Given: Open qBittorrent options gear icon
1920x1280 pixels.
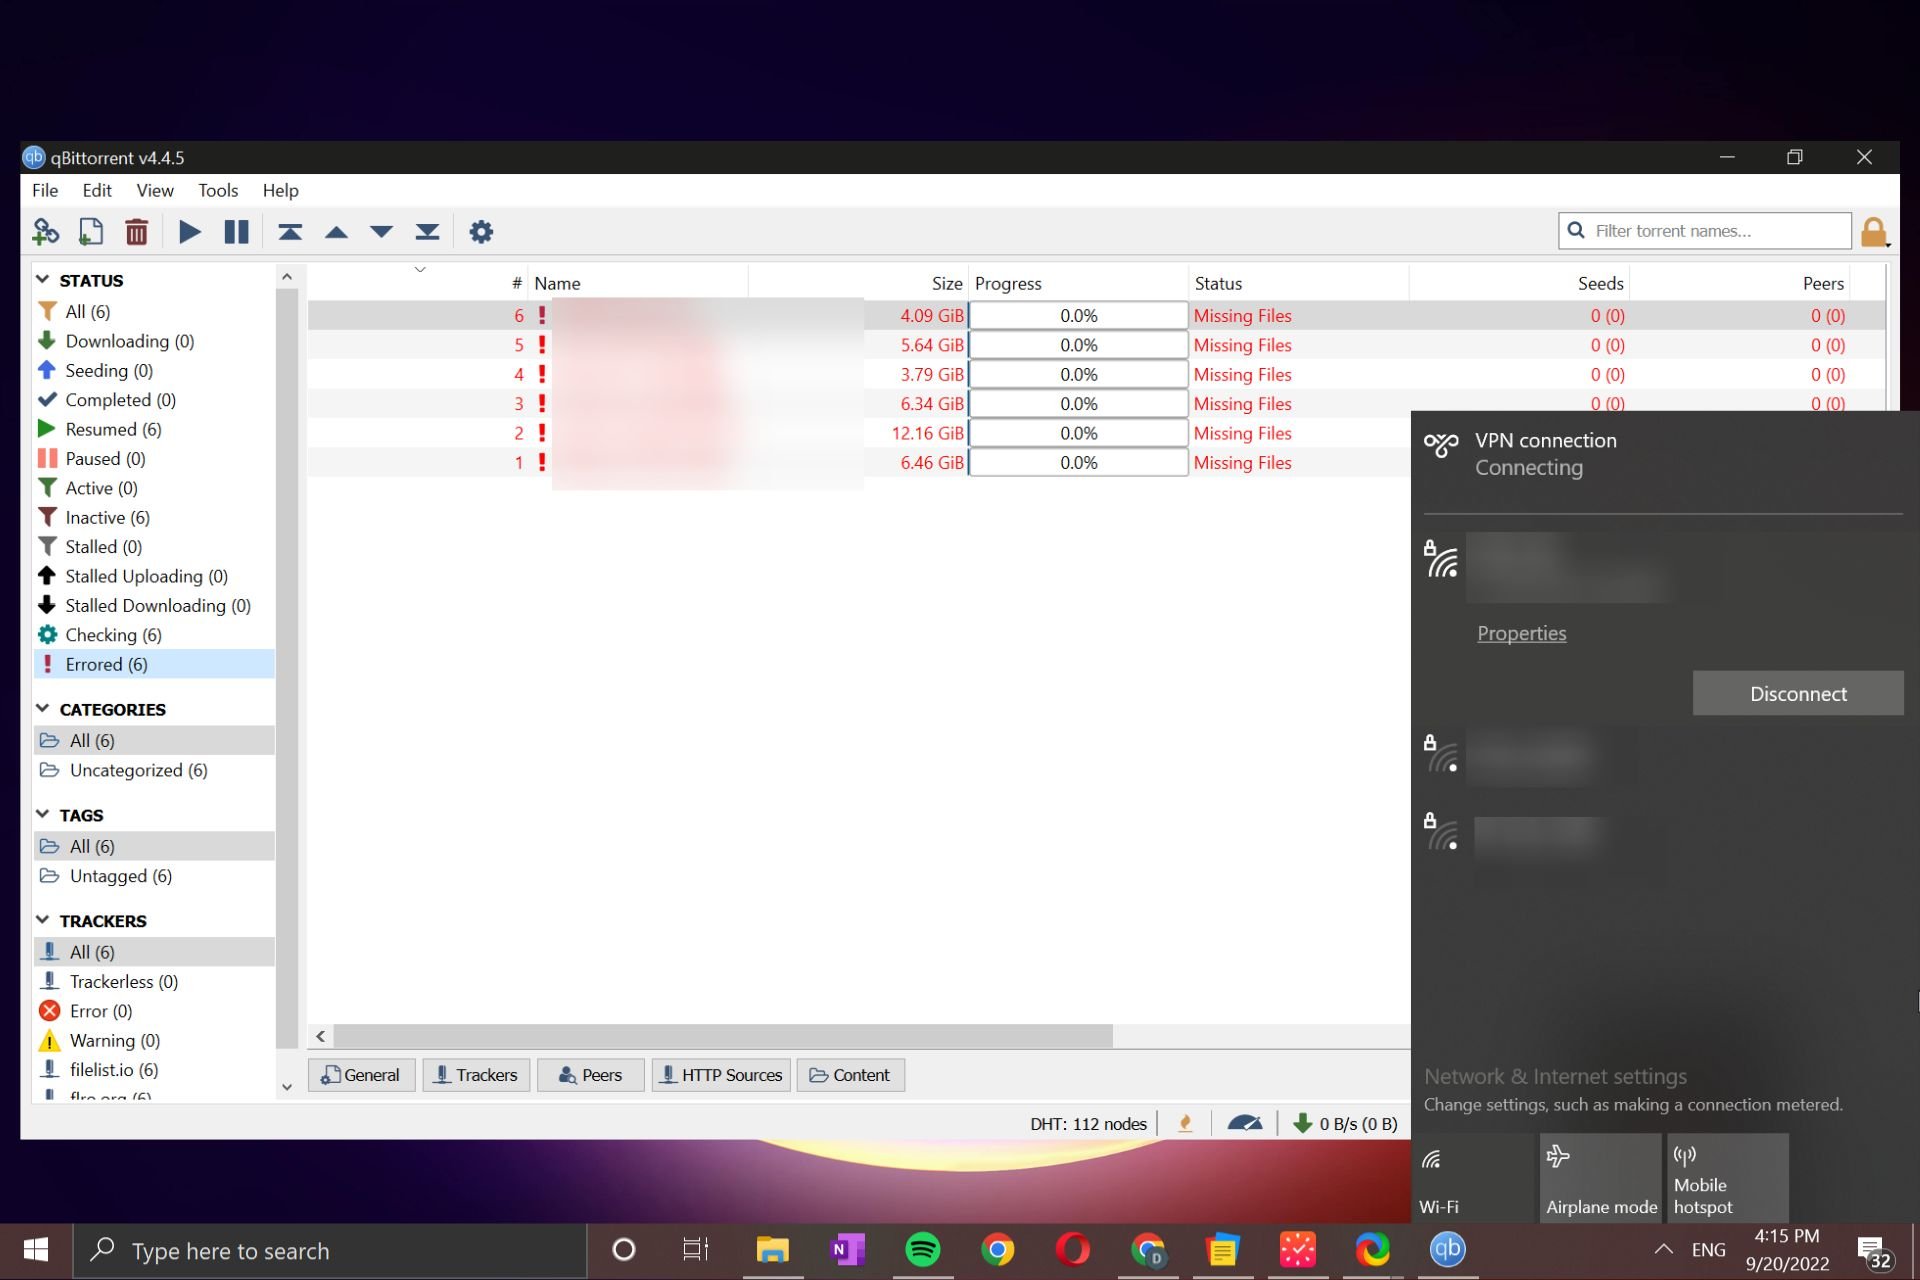Looking at the screenshot, I should click(x=481, y=232).
